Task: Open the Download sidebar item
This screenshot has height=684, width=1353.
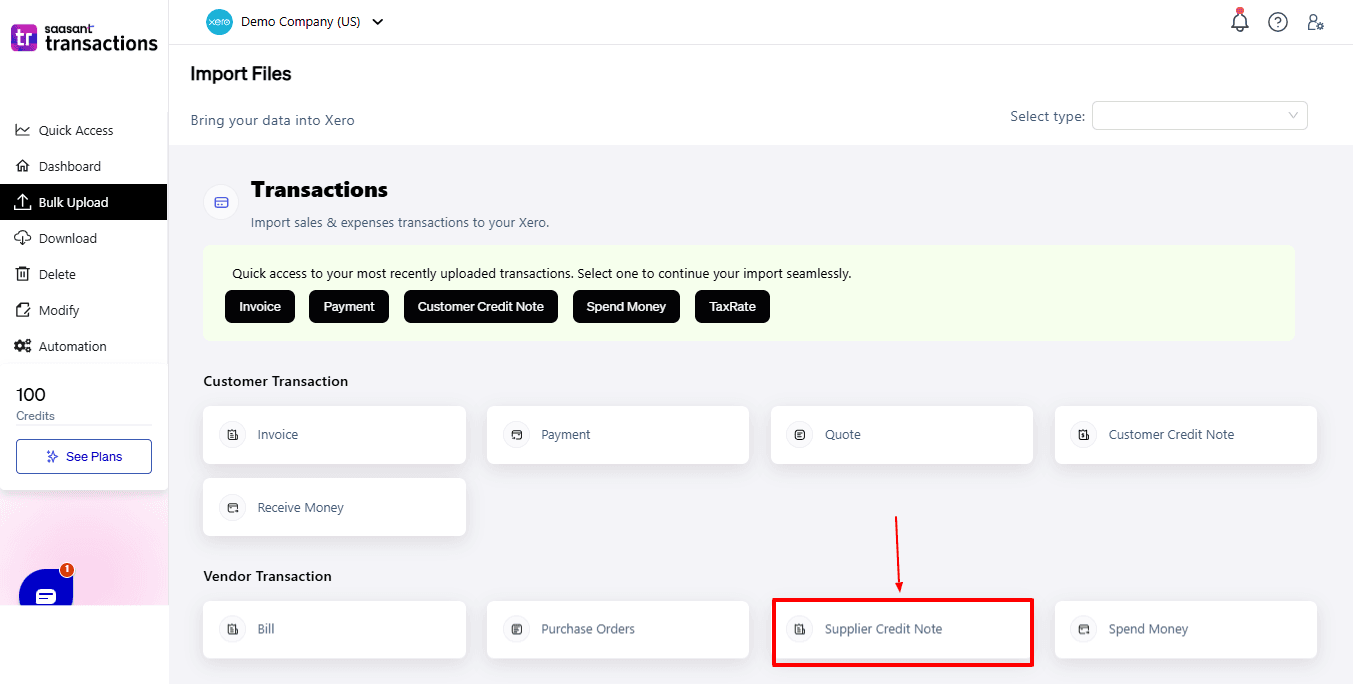Action: tap(67, 238)
